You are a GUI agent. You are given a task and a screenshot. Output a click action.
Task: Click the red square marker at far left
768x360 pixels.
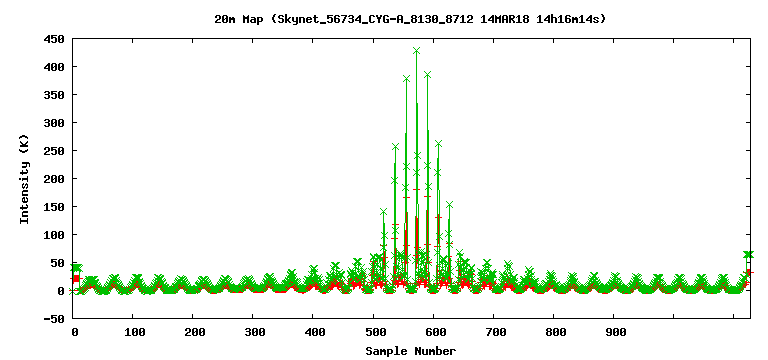[76, 278]
